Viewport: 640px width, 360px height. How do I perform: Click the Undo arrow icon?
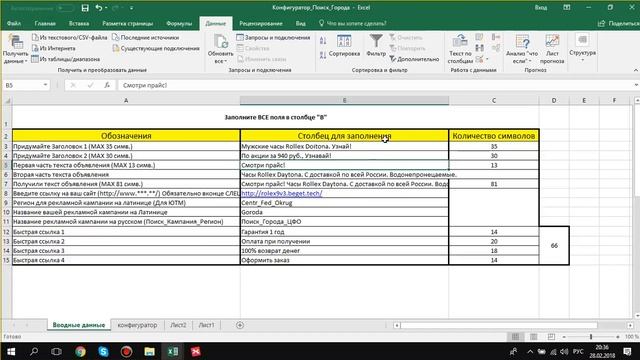tap(98, 8)
